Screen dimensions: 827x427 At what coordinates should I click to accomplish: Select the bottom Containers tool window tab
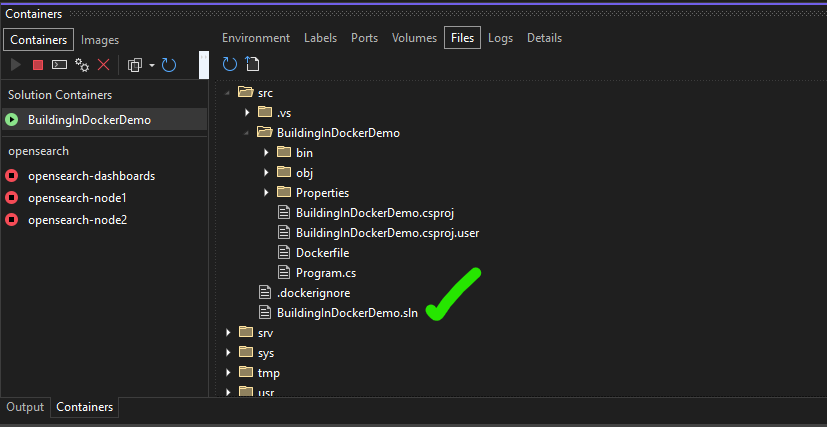[84, 407]
